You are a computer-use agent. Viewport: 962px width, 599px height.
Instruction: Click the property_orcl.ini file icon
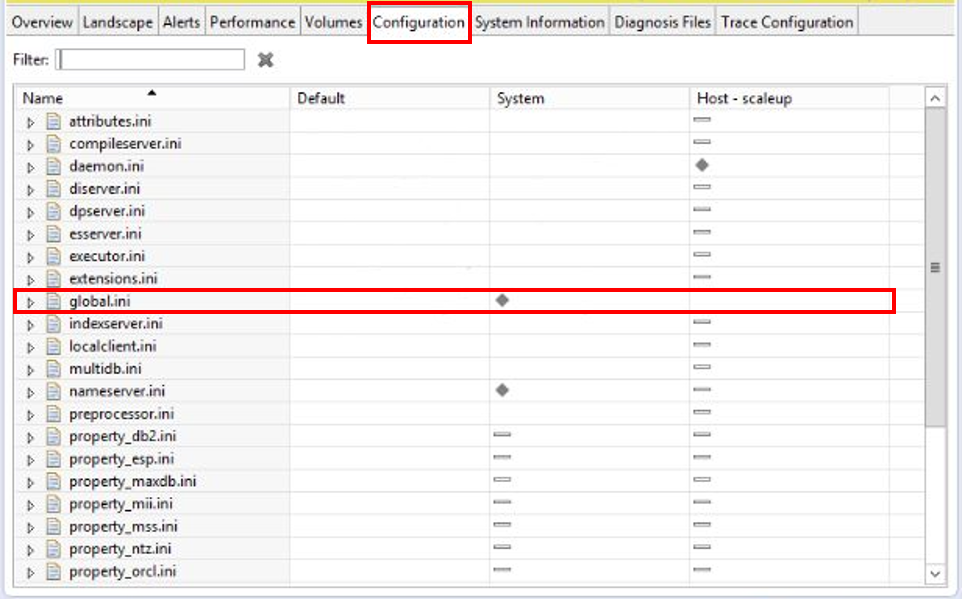point(54,572)
